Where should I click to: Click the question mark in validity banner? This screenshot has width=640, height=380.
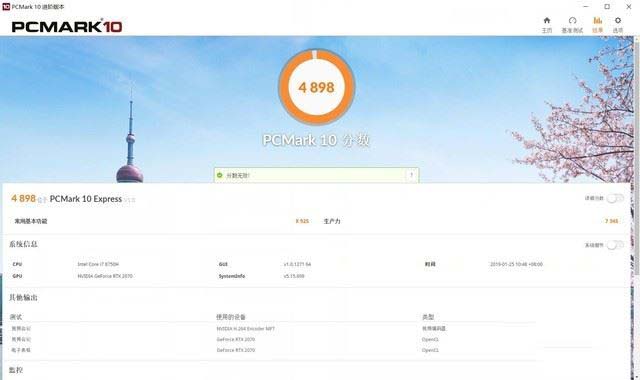click(411, 175)
